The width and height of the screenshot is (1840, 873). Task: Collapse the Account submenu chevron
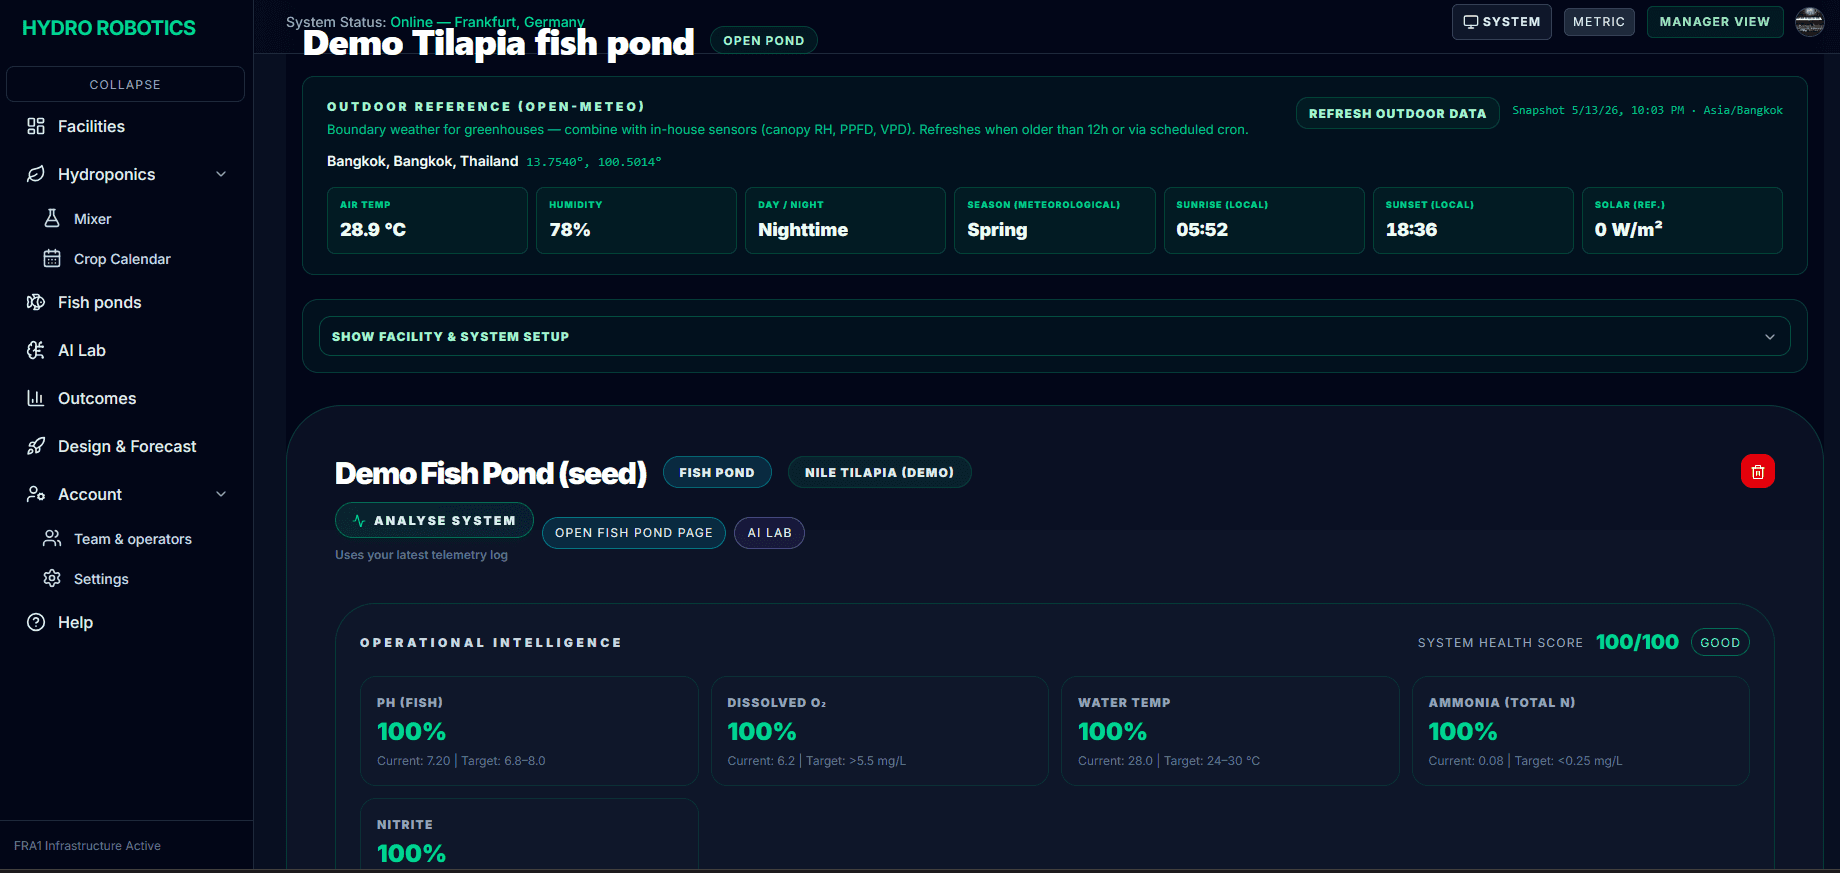tap(221, 494)
